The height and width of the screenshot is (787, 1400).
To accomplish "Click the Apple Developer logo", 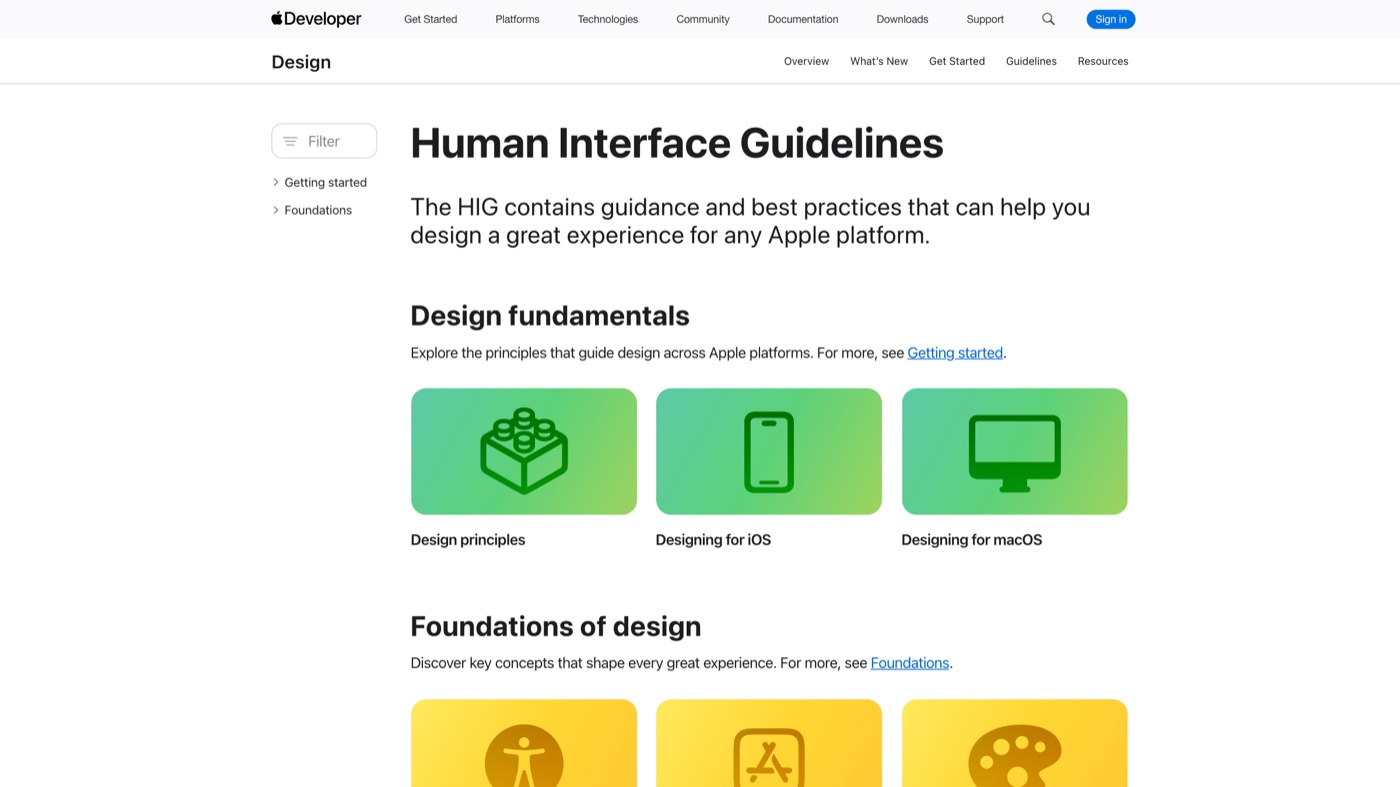I will pos(316,19).
